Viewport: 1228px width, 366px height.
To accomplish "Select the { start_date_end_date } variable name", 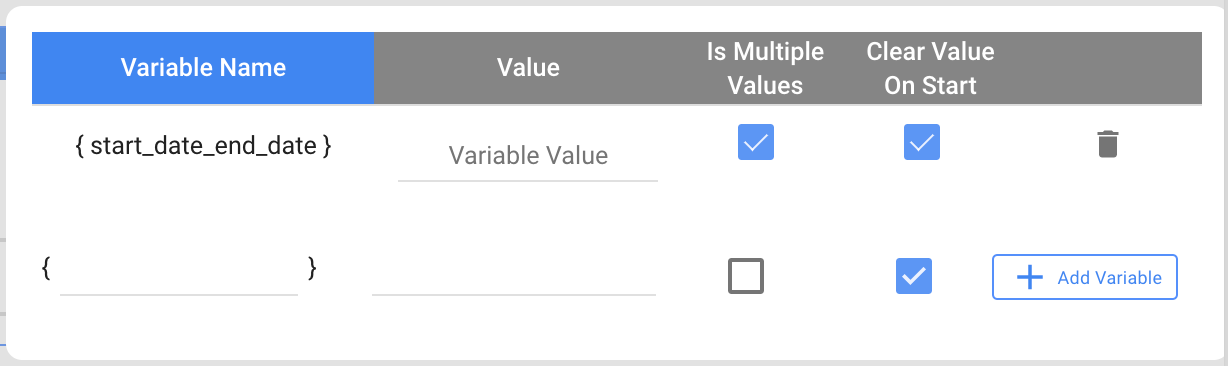I will tap(203, 147).
